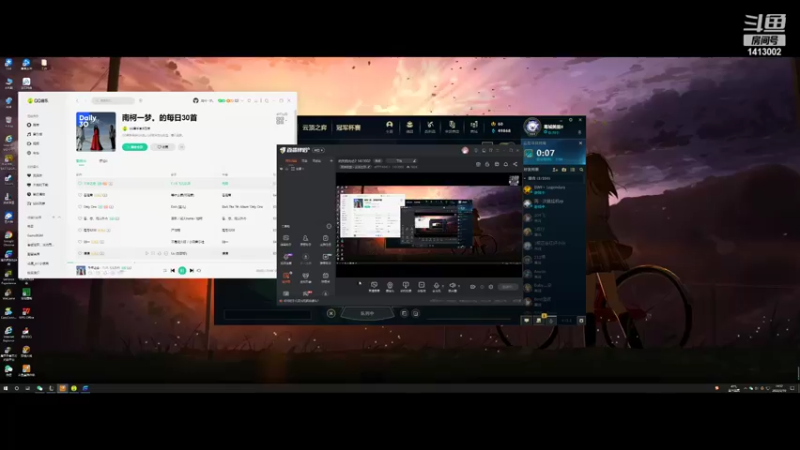Click the green Play All button
The image size is (800, 450).
[x=135, y=147]
